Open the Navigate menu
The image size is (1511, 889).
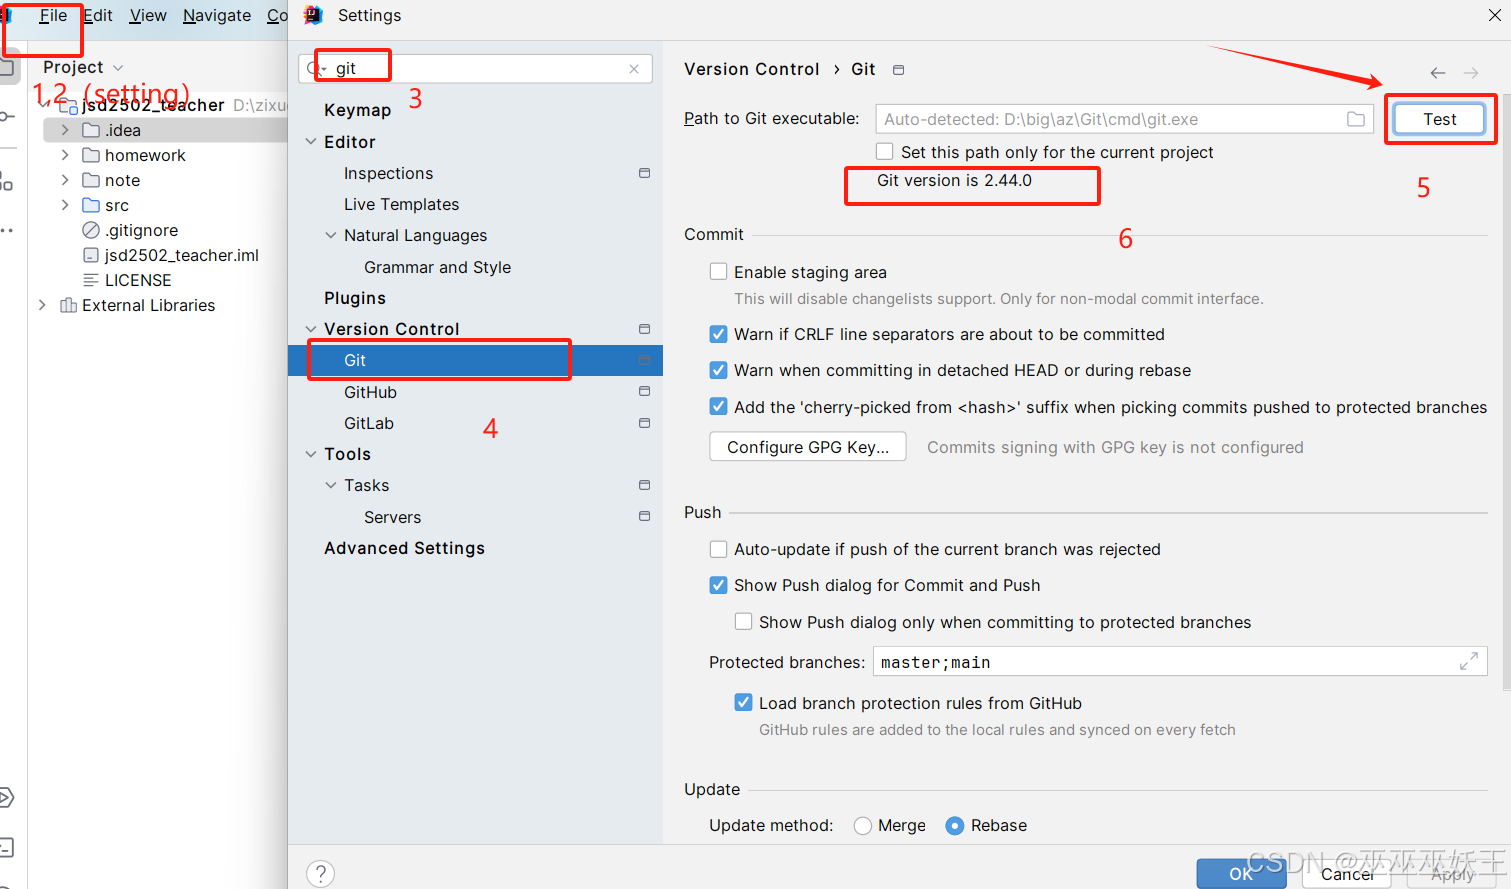[x=216, y=15]
